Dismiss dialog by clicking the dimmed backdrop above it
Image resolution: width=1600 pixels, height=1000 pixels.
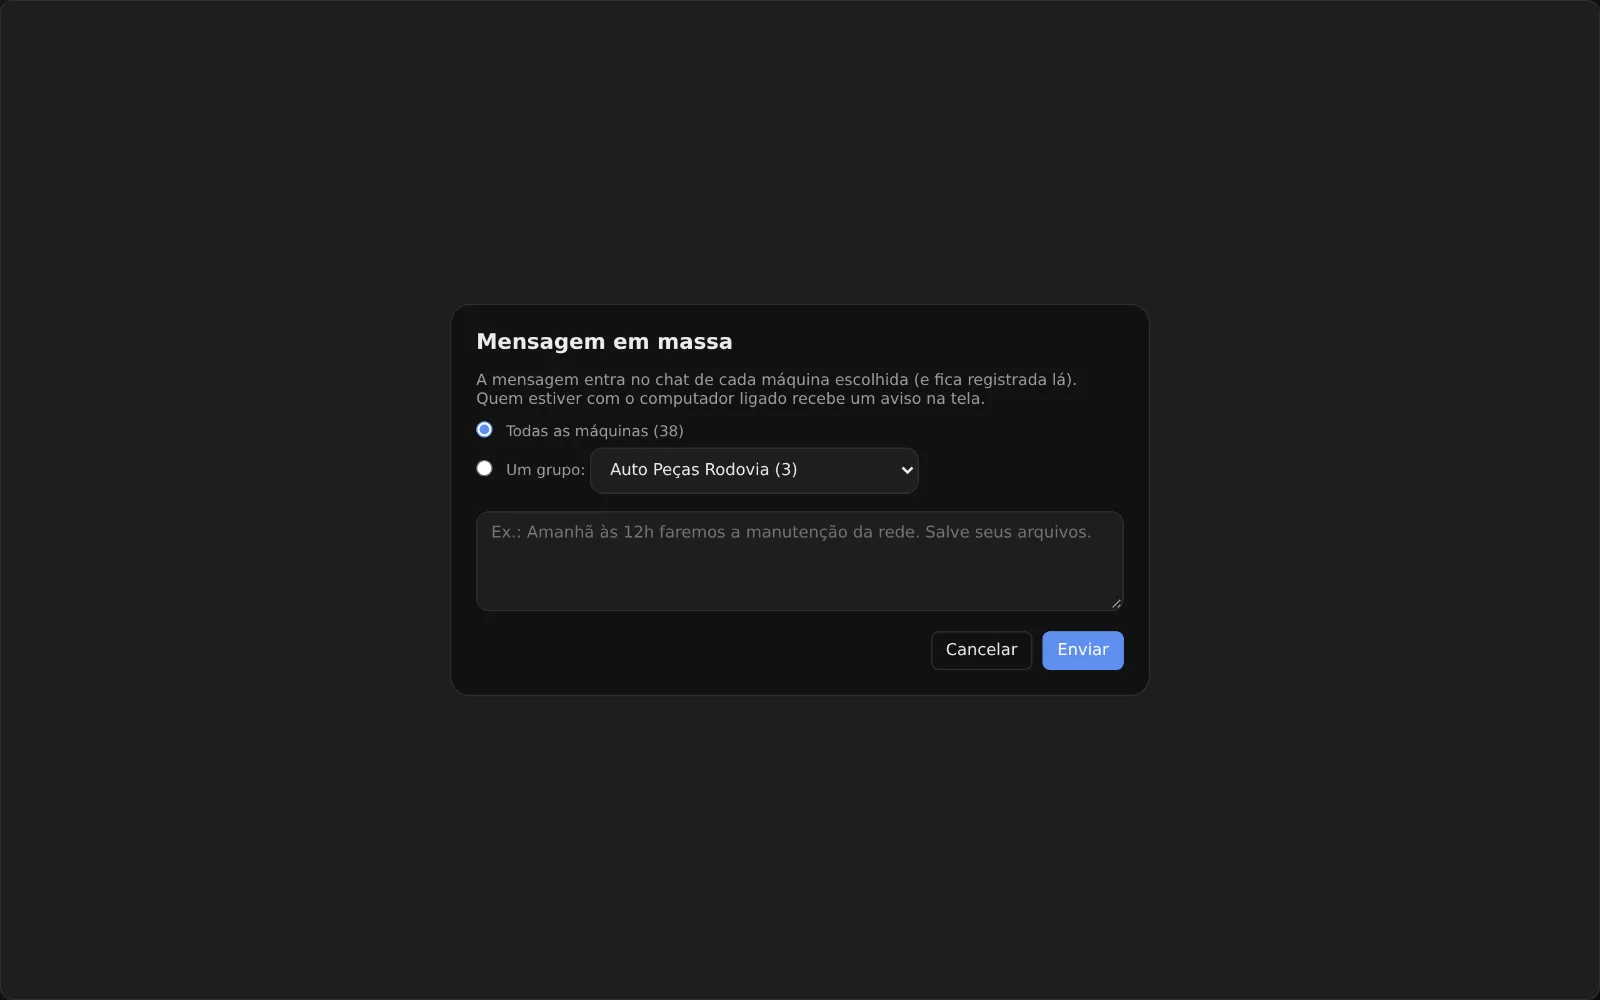pyautogui.click(x=799, y=150)
